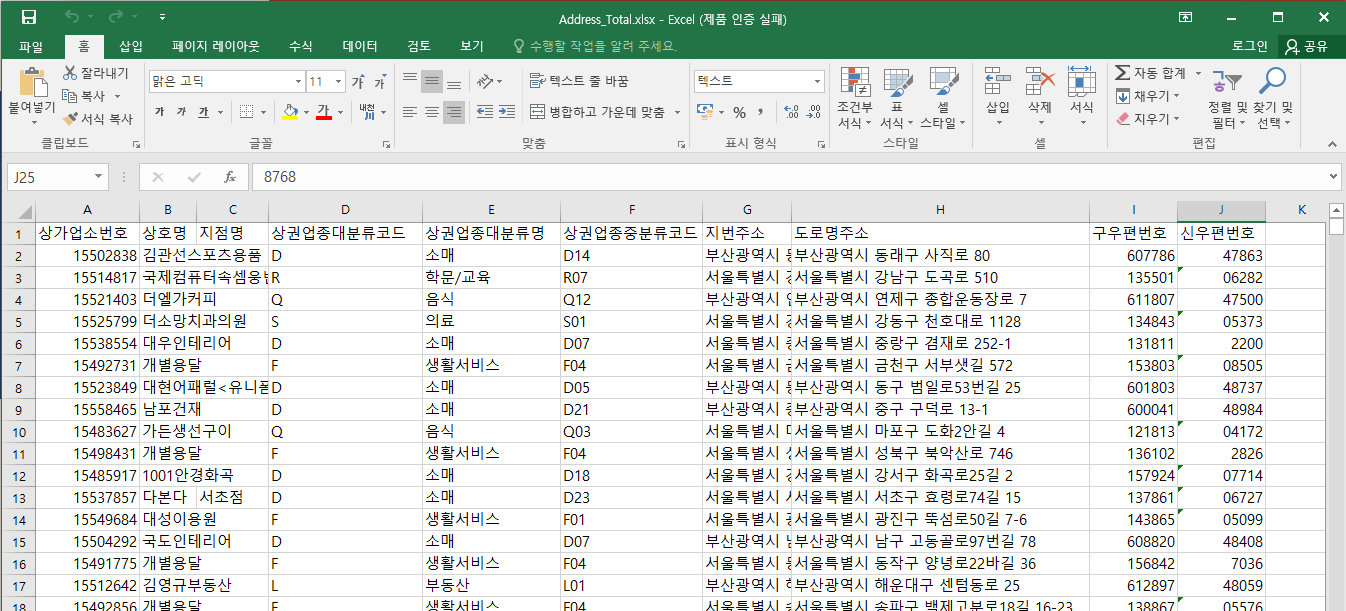Switch to Page Layout (페이지 레이아웃) tab
Image resolution: width=1346 pixels, height=611 pixels.
click(215, 46)
